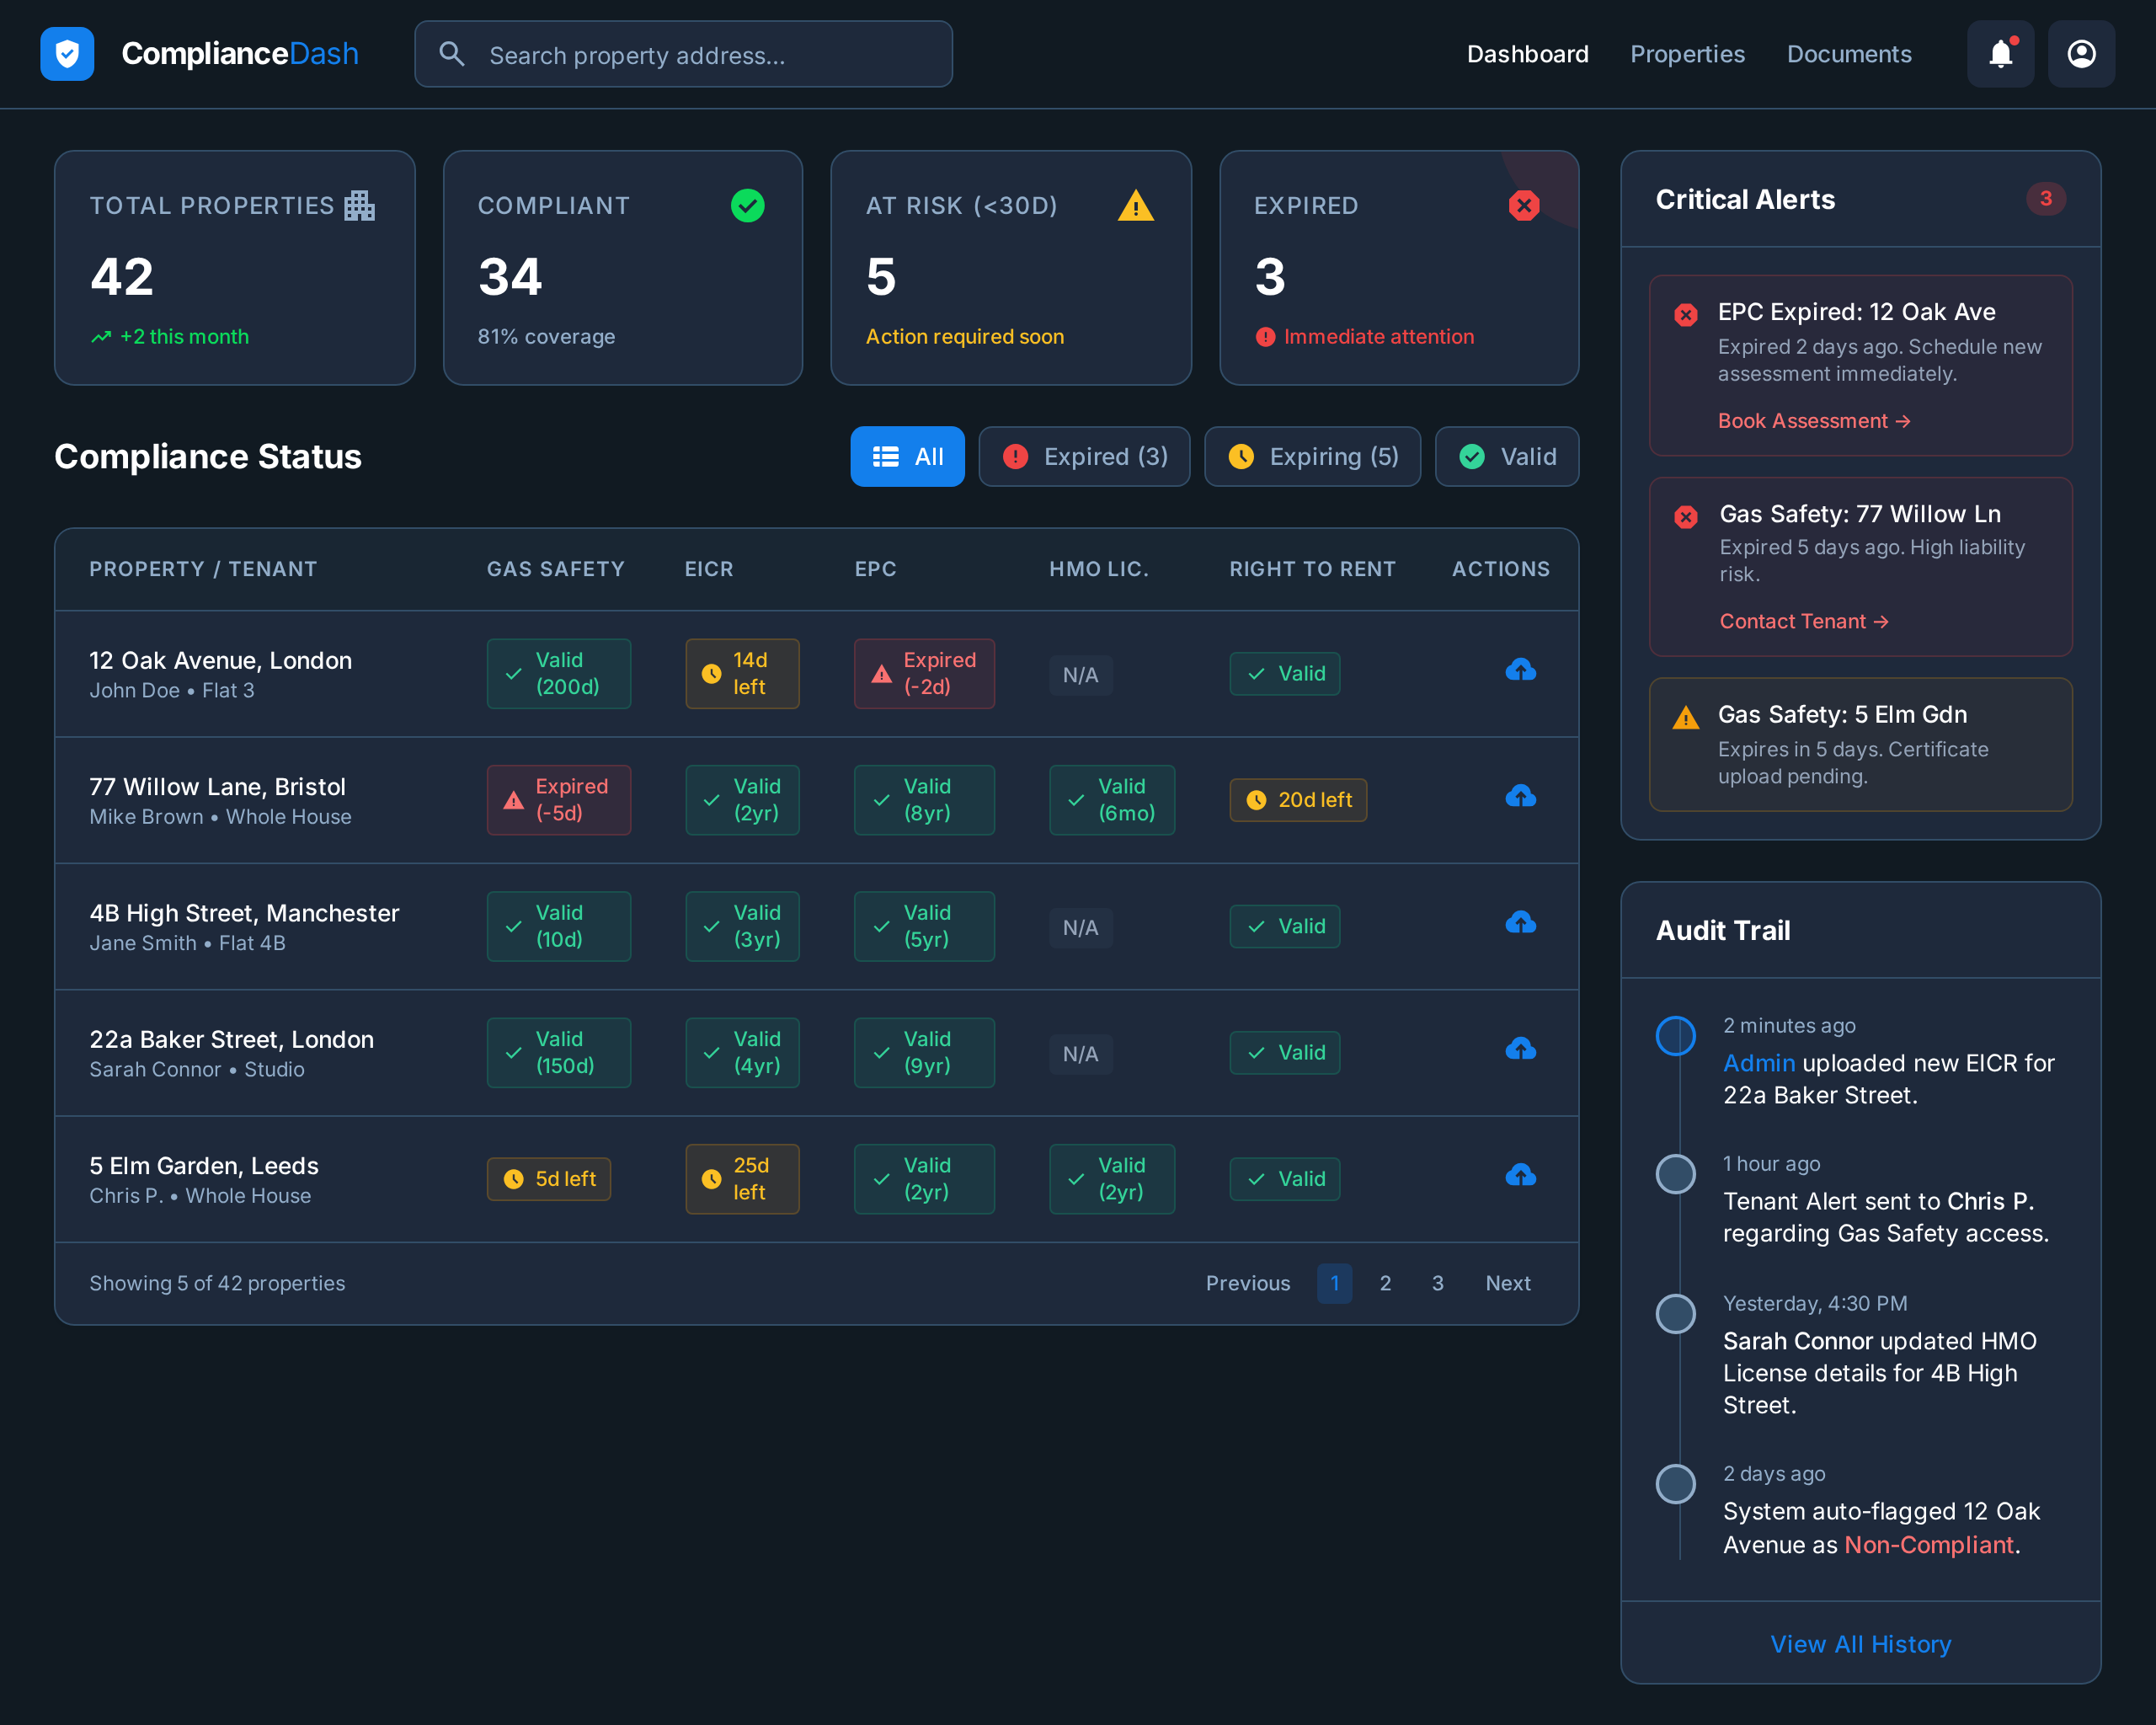Screen dimensions: 2156x1725
Task: Click Book Assessment for 12 Oak Ave
Action: coord(1813,420)
